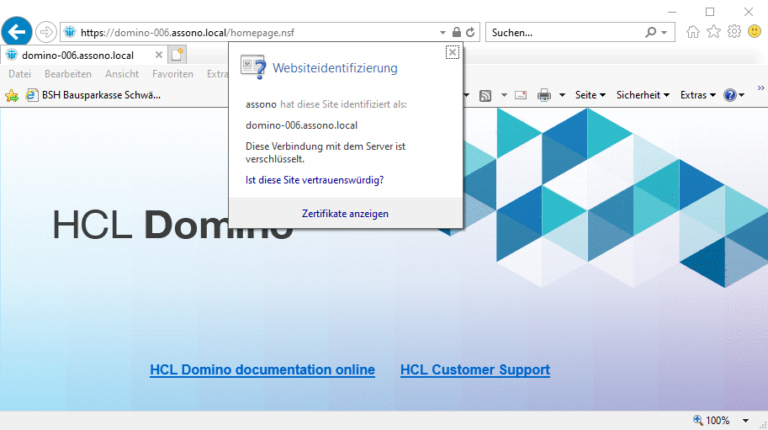Image resolution: width=768 pixels, height=430 pixels.
Task: Click the smiley feedback icon
Action: tap(755, 32)
